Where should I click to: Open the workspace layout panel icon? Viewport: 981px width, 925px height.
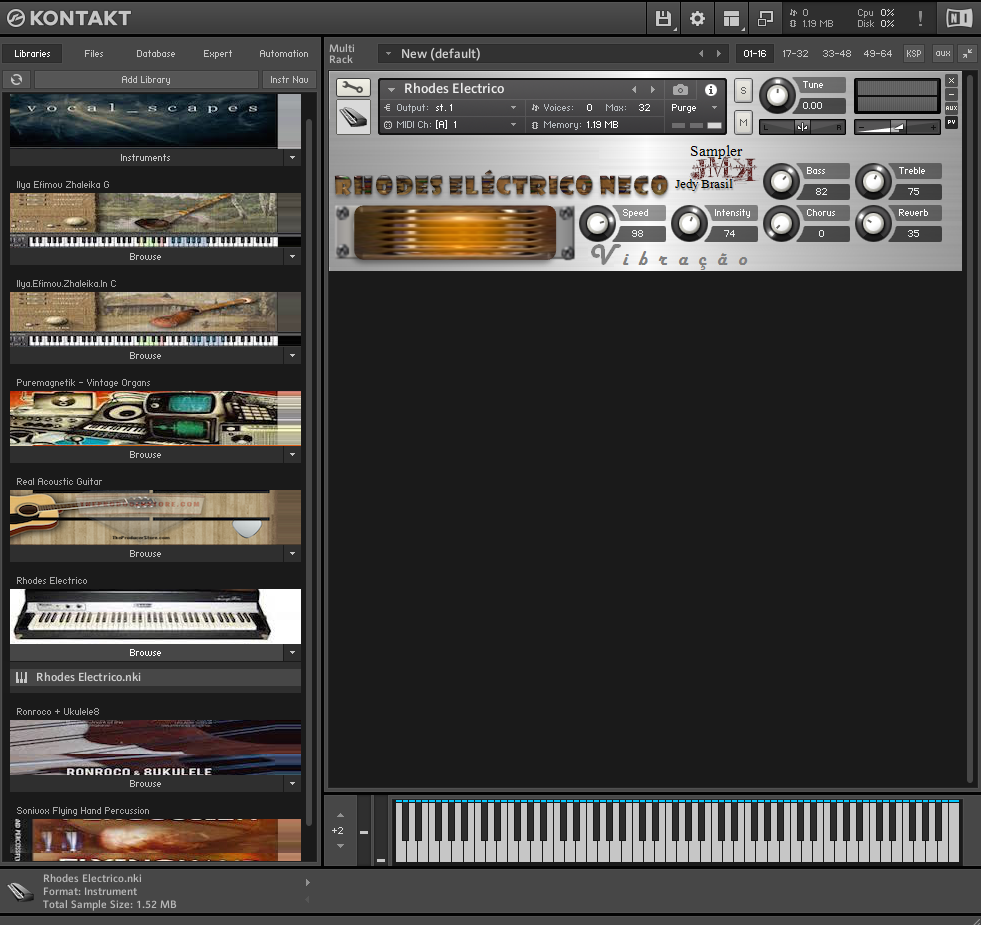pos(731,18)
